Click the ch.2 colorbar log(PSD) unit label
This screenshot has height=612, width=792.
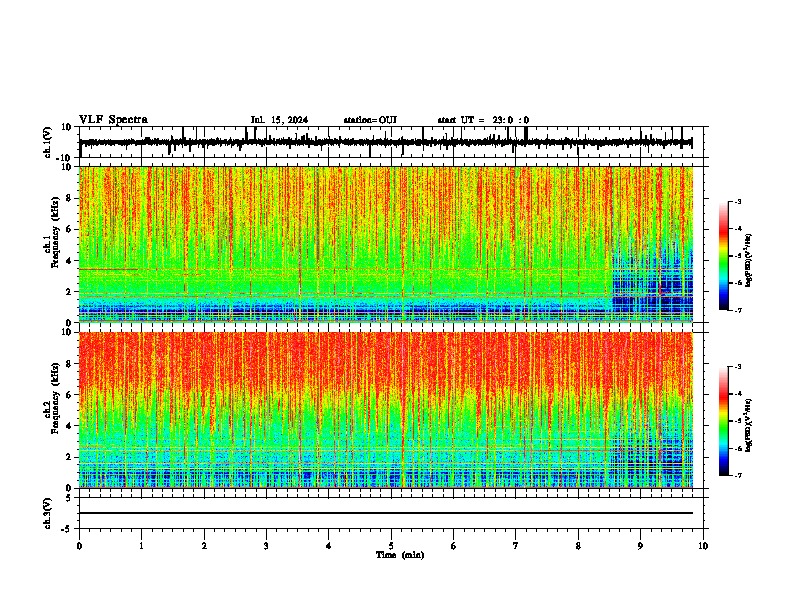pos(748,425)
